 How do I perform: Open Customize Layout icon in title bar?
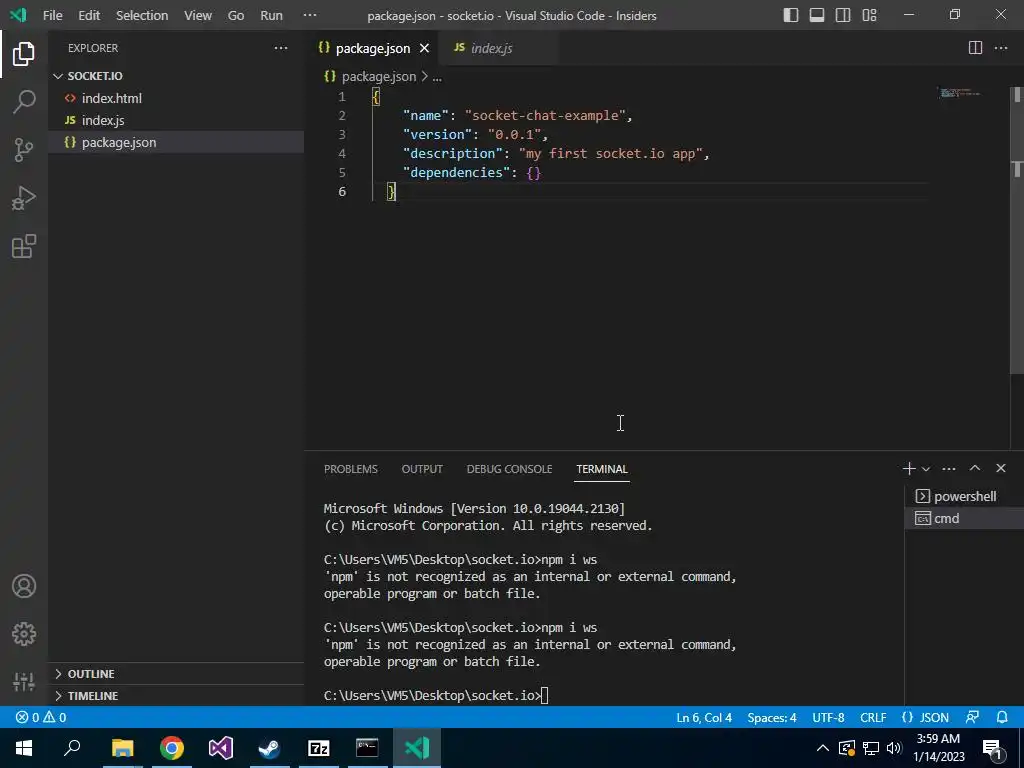869,15
